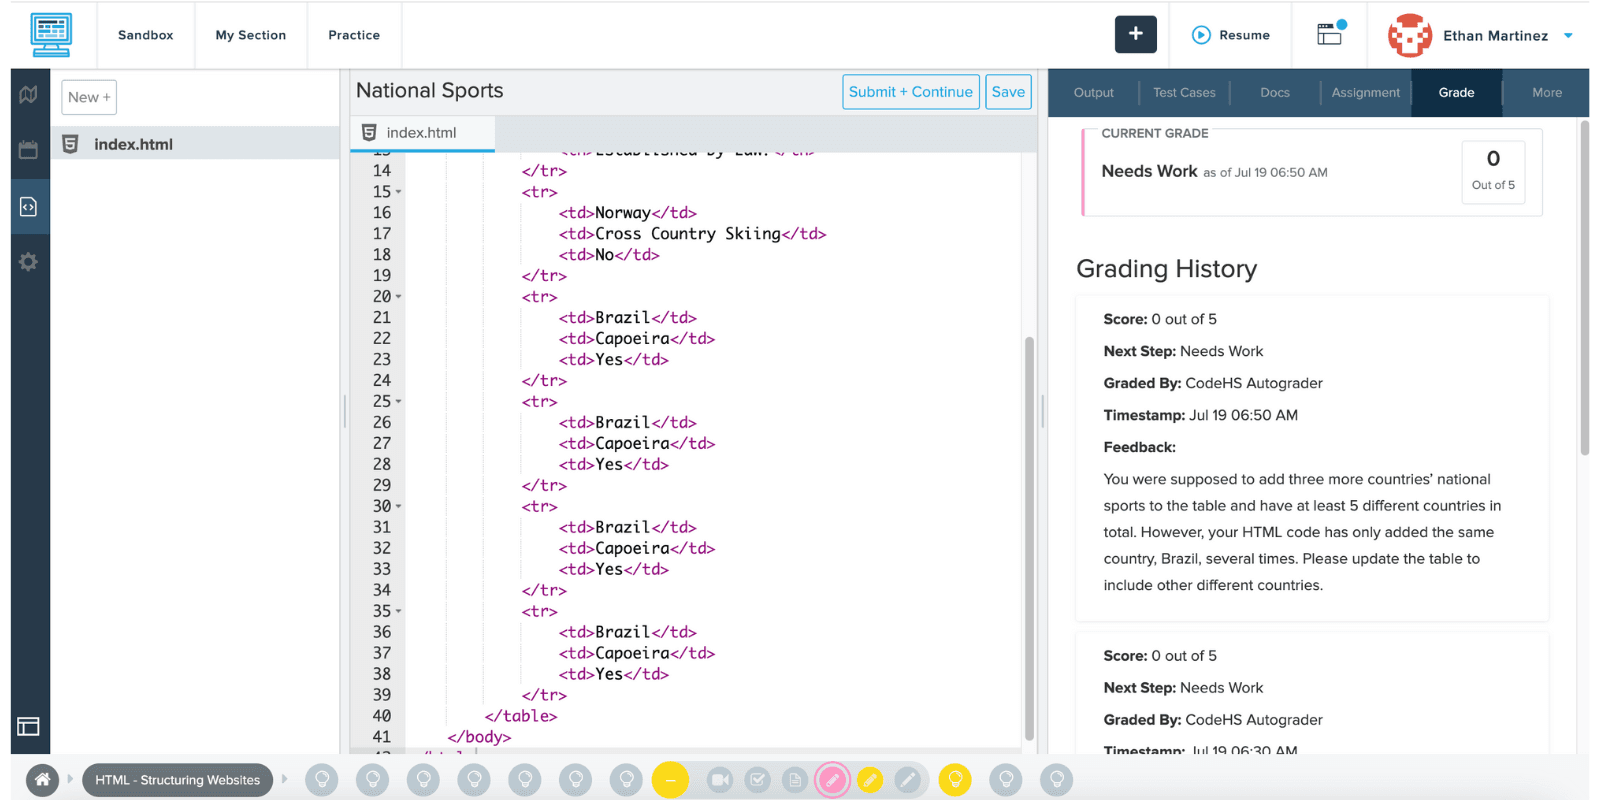Click the dark plus button in header
Image resolution: width=1600 pixels, height=800 pixels.
point(1135,34)
